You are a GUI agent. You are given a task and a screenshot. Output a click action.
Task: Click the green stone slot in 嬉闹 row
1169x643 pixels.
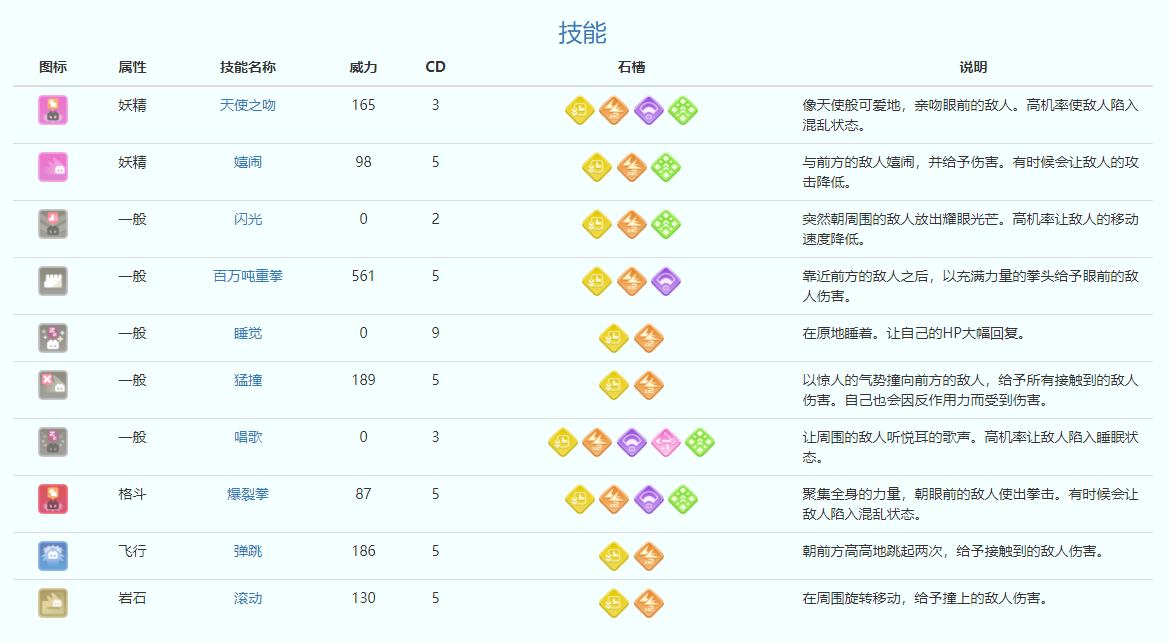pyautogui.click(x=666, y=167)
